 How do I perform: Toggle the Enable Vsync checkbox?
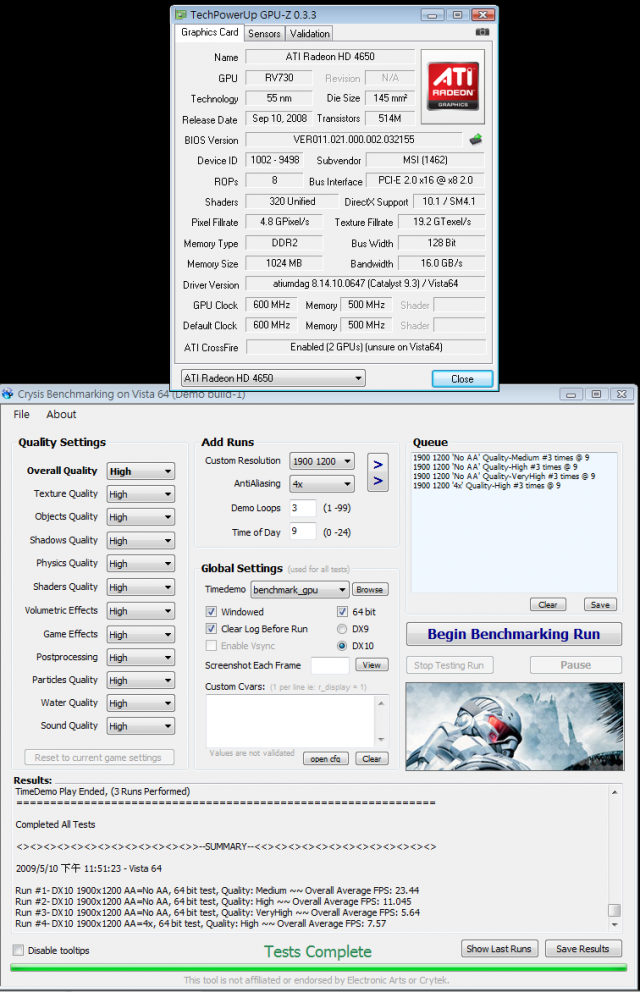pos(211,646)
